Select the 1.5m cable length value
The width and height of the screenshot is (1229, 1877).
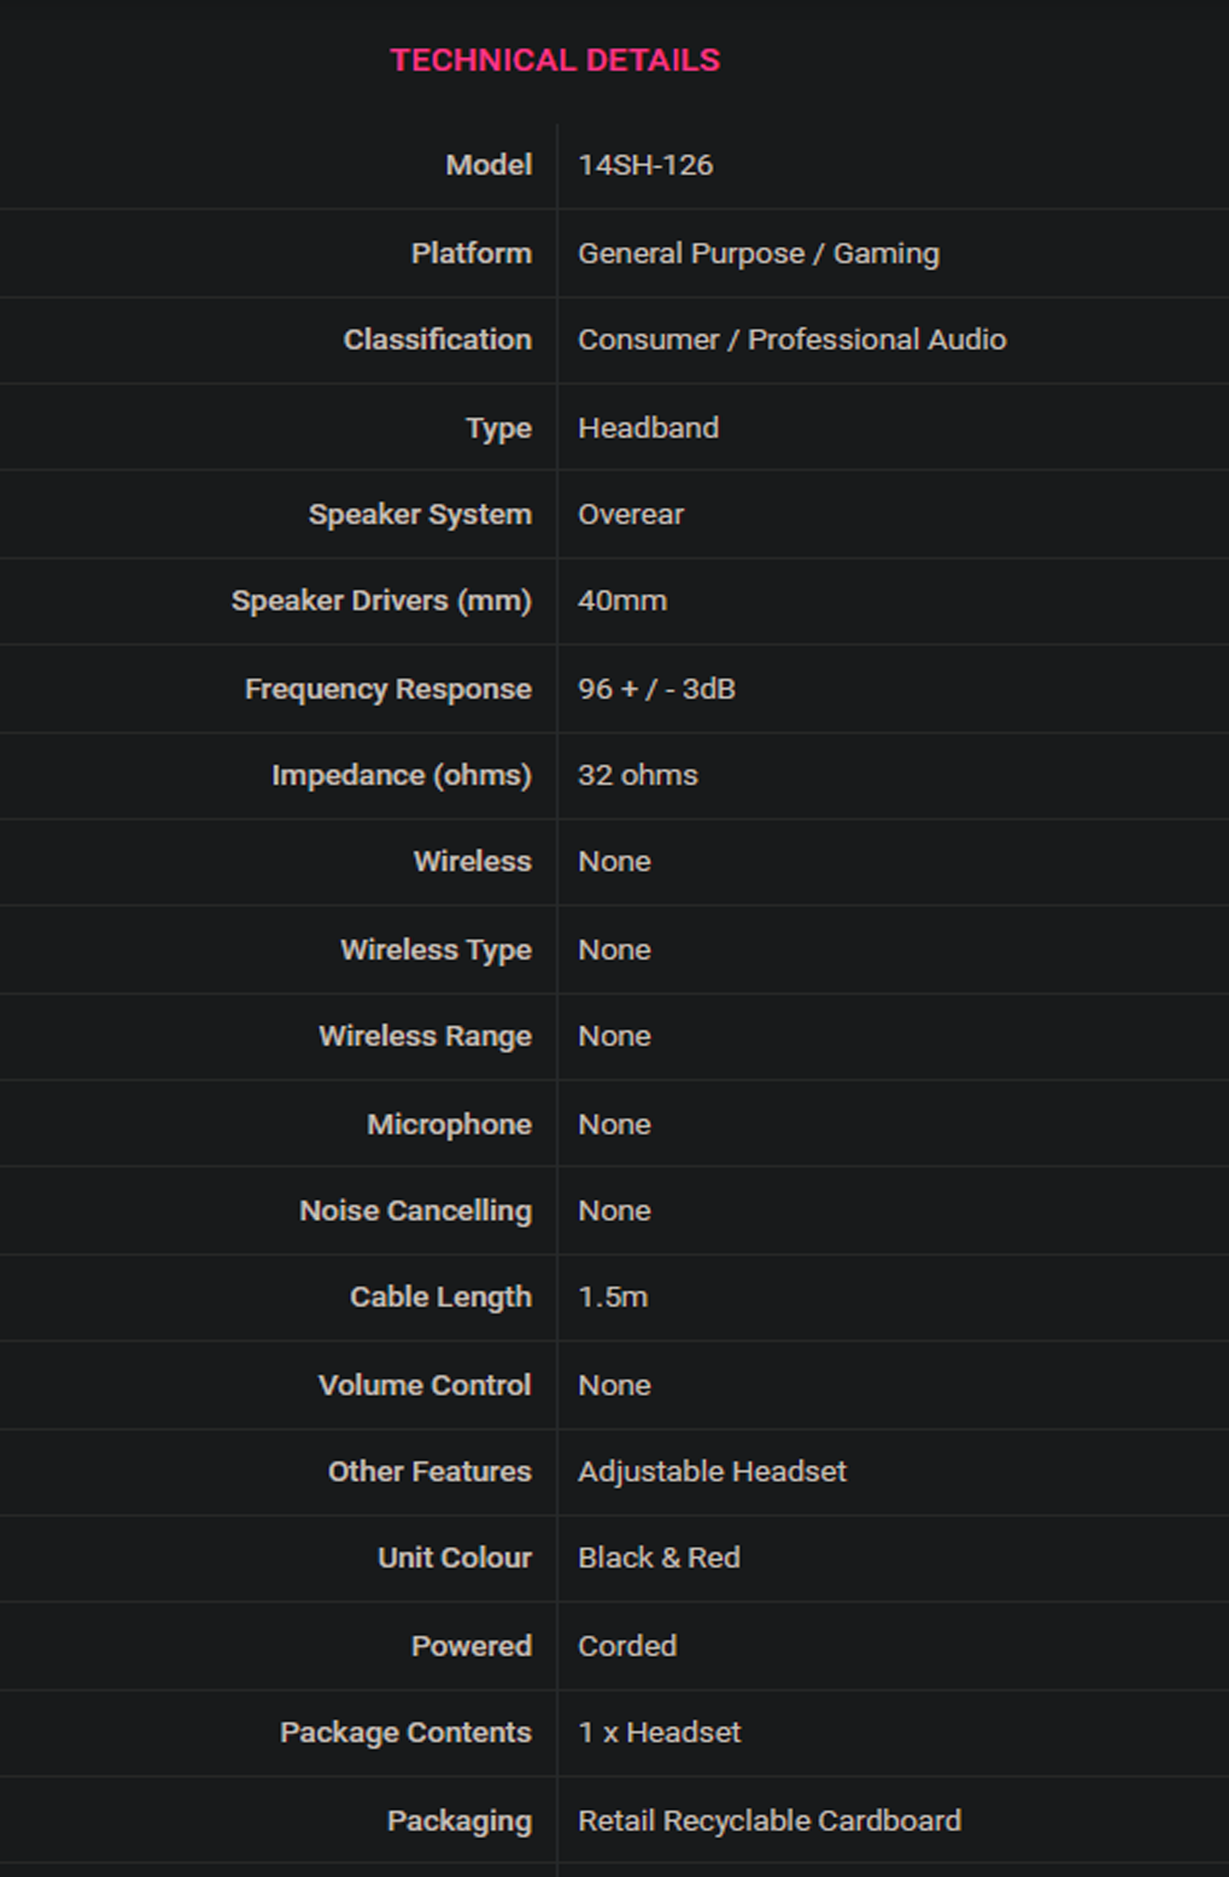[x=613, y=1297]
